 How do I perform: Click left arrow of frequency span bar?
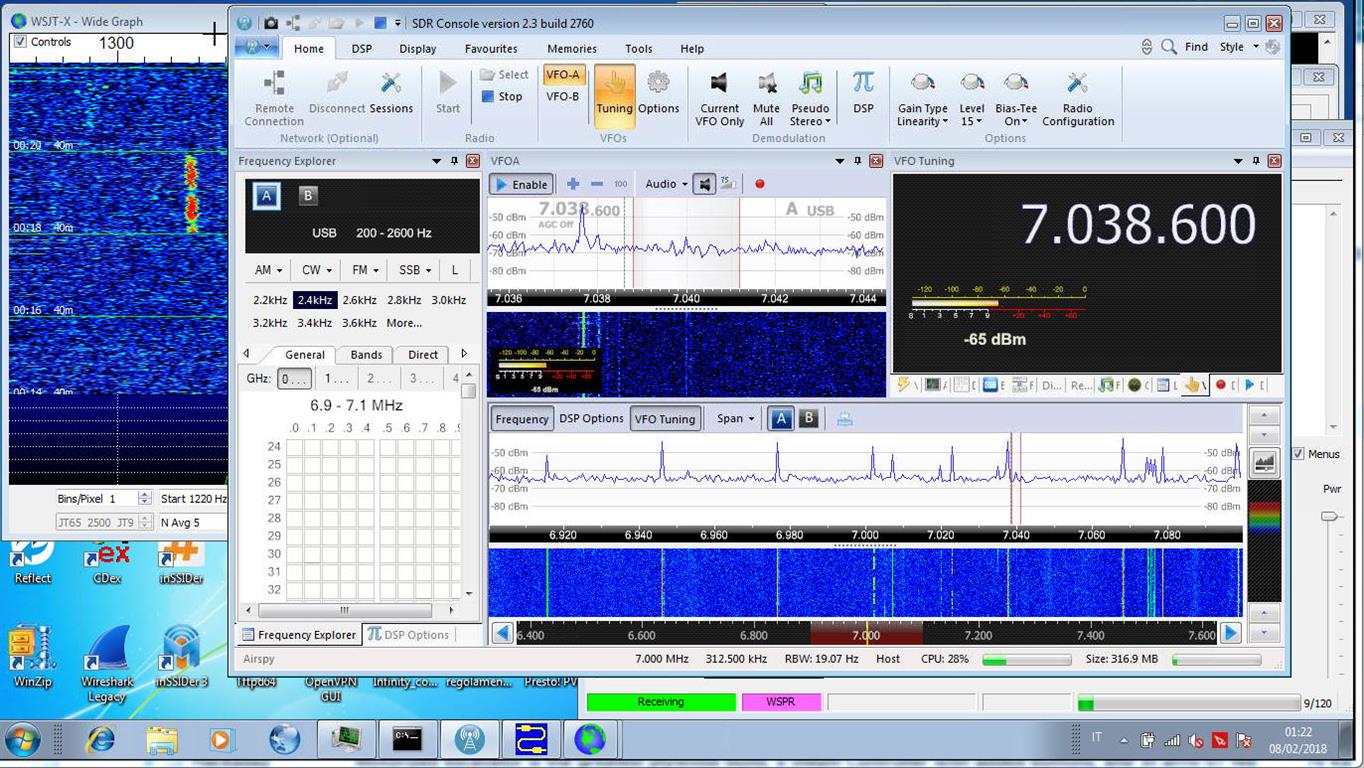(x=502, y=633)
